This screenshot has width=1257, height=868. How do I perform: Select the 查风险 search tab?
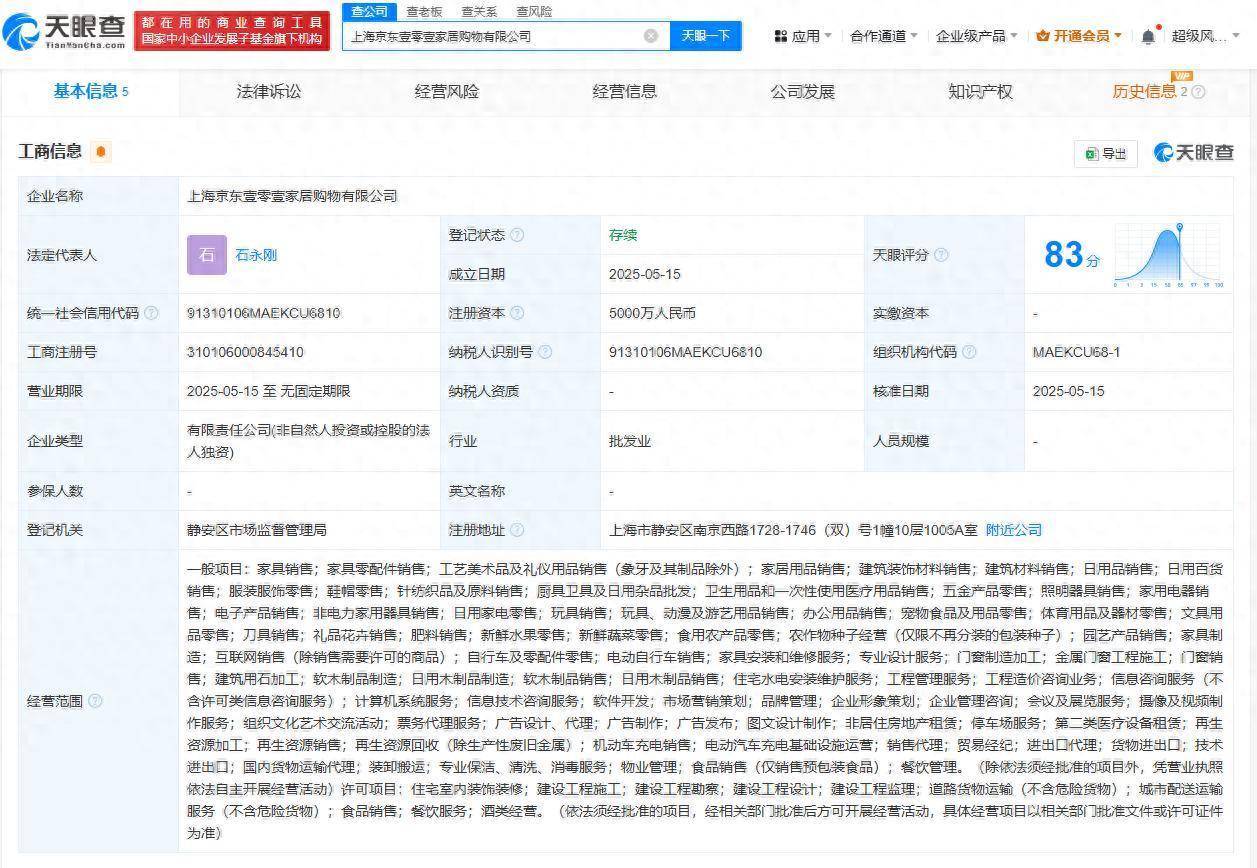[x=534, y=12]
